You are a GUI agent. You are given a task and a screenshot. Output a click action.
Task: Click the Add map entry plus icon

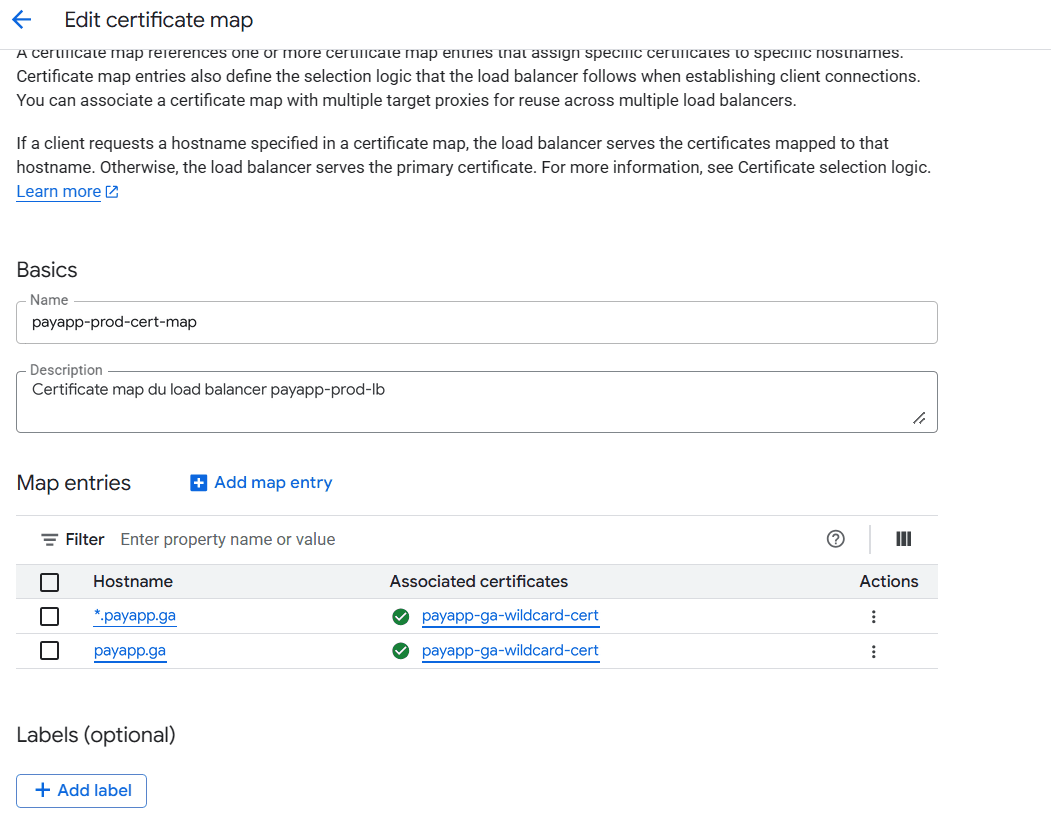198,483
